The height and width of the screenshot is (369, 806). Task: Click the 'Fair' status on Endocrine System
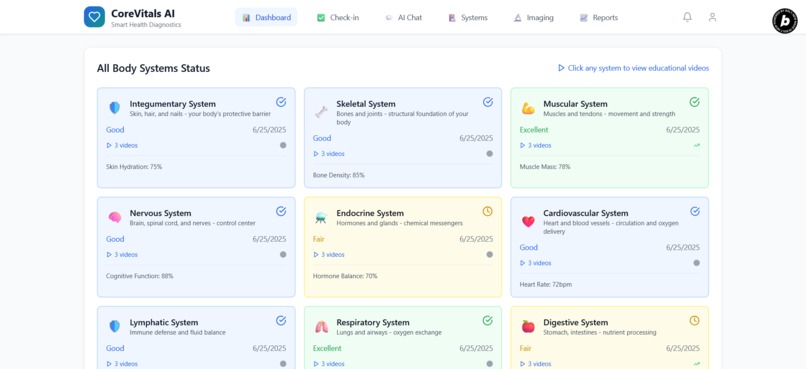[319, 239]
